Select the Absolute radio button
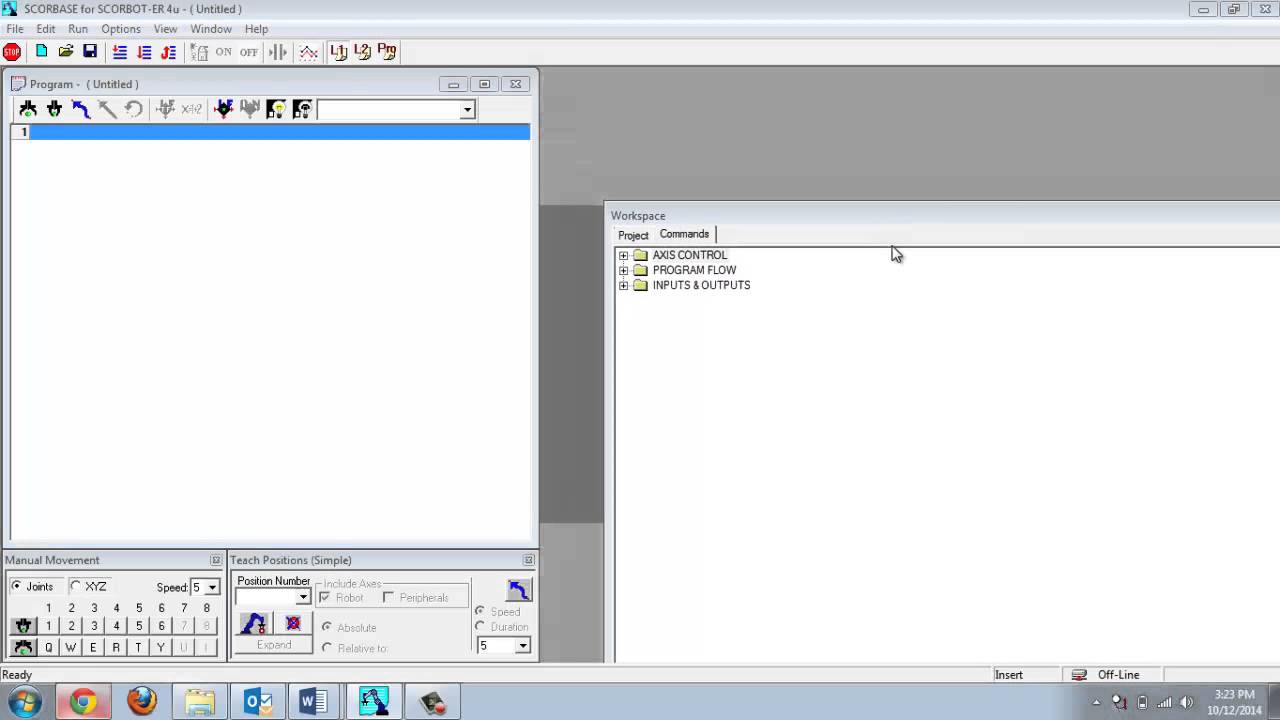The width and height of the screenshot is (1280, 720). coord(327,627)
